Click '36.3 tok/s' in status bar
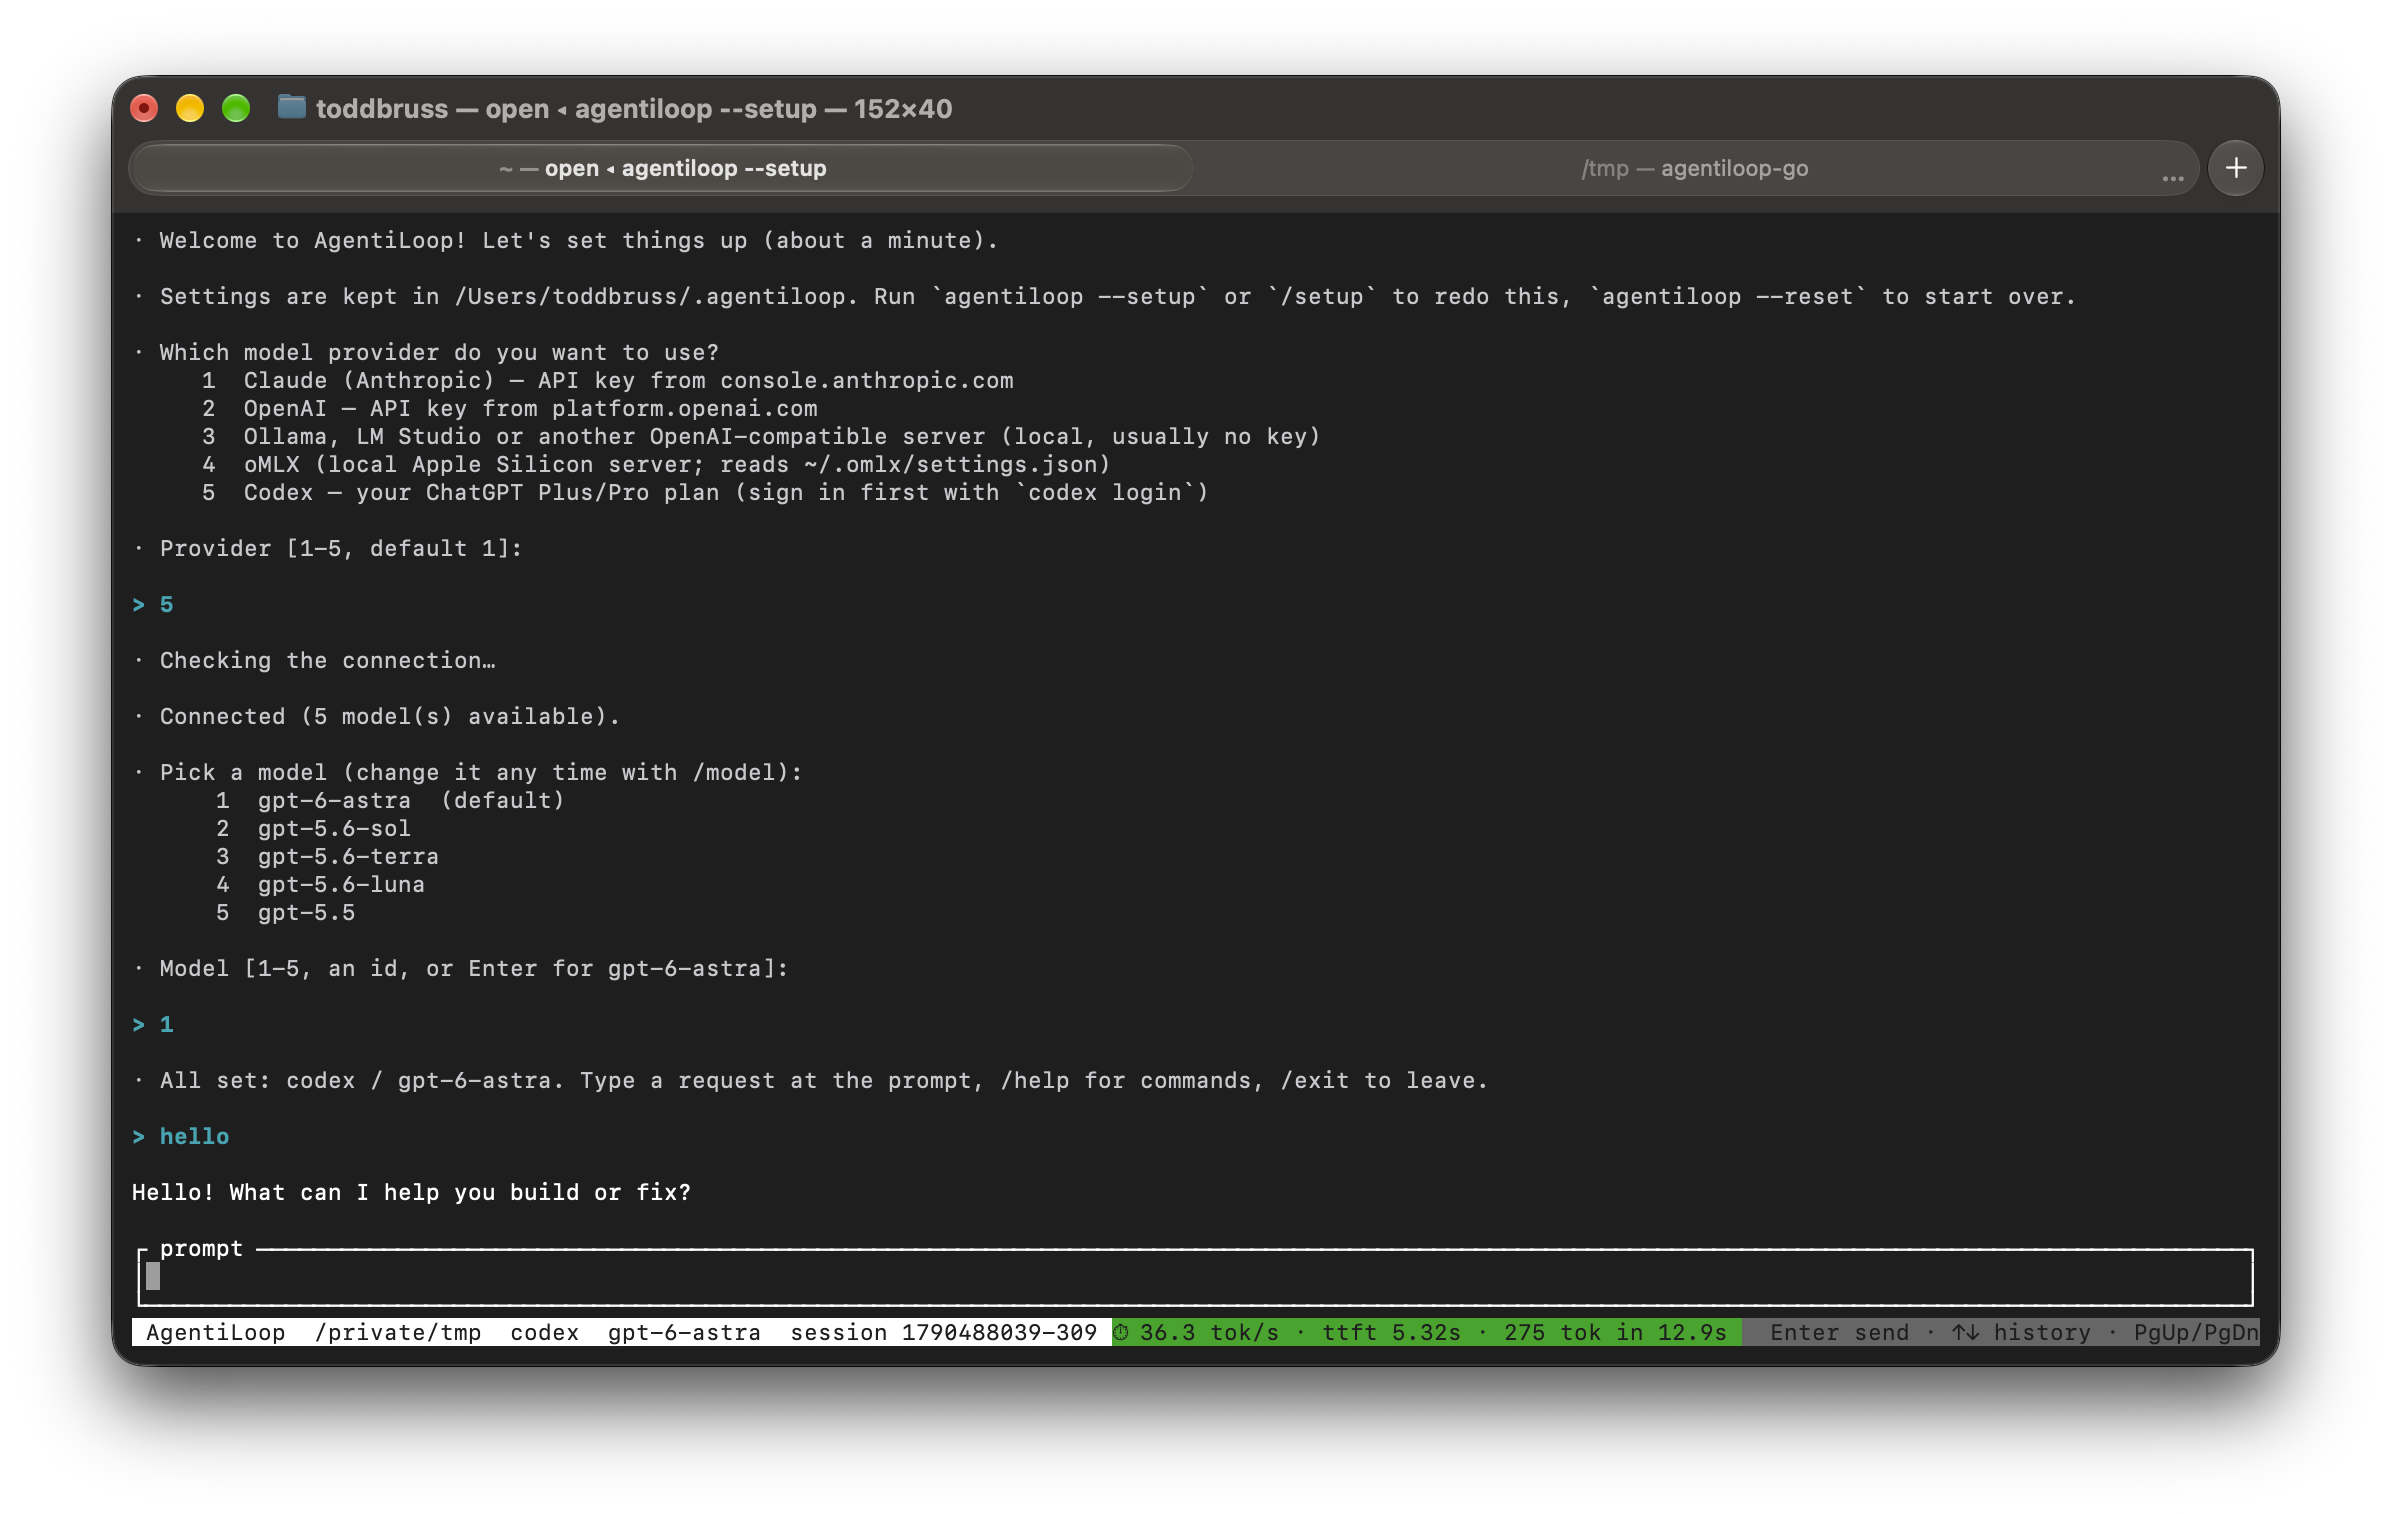2392x1514 pixels. 1209,1332
